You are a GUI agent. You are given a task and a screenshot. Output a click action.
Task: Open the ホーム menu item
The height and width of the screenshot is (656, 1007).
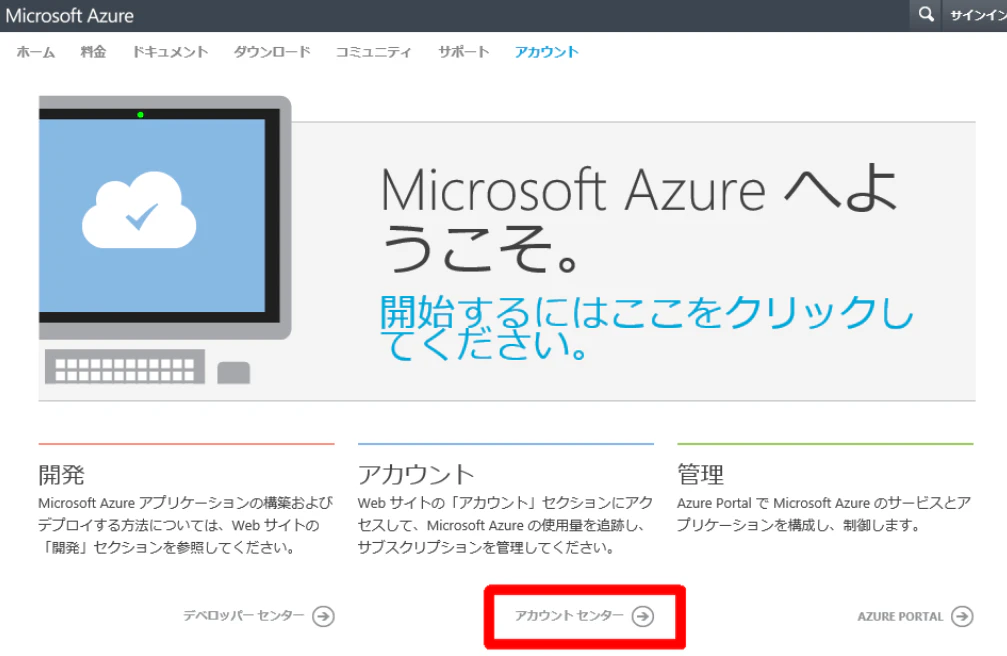pos(36,52)
